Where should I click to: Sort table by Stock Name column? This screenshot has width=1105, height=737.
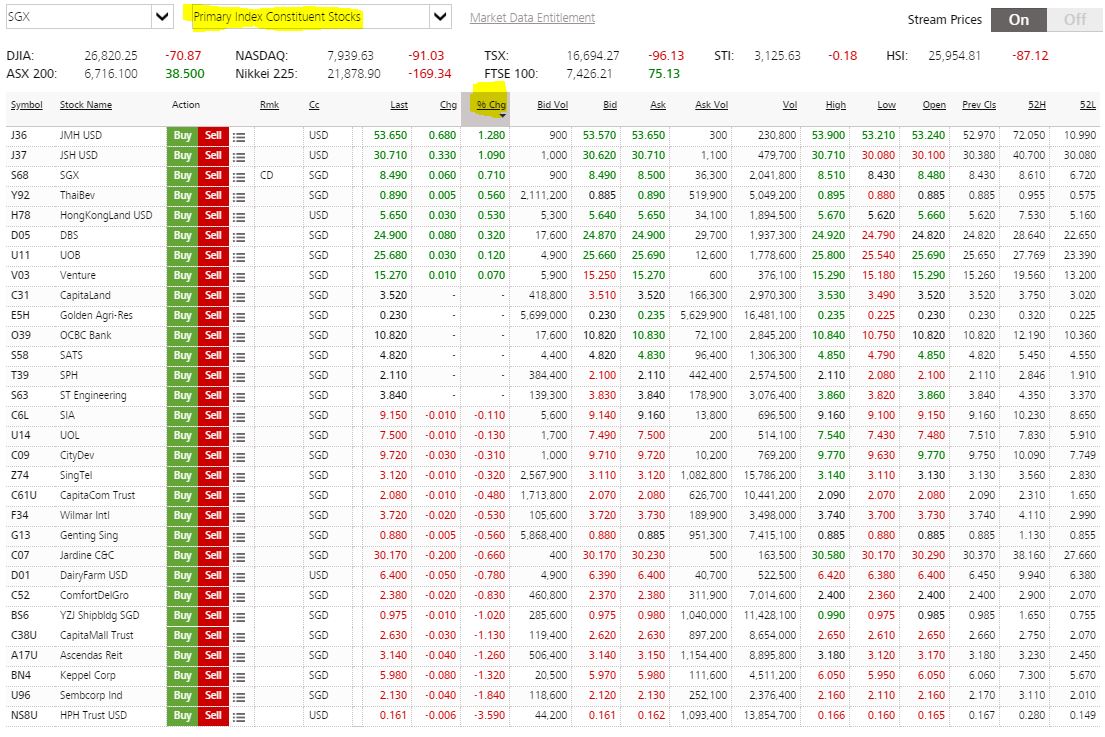click(86, 105)
